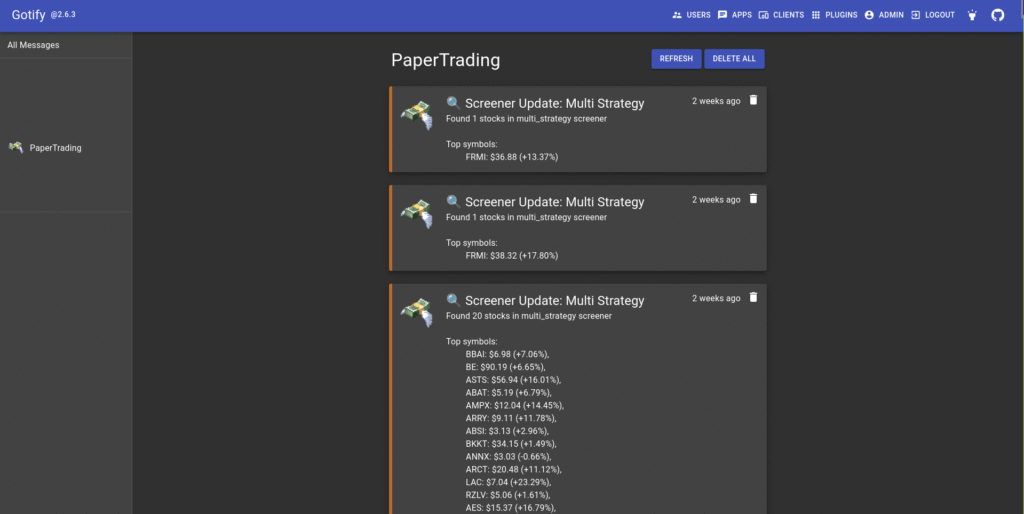
Task: Click app image on the 20 stocks message
Action: point(416,311)
